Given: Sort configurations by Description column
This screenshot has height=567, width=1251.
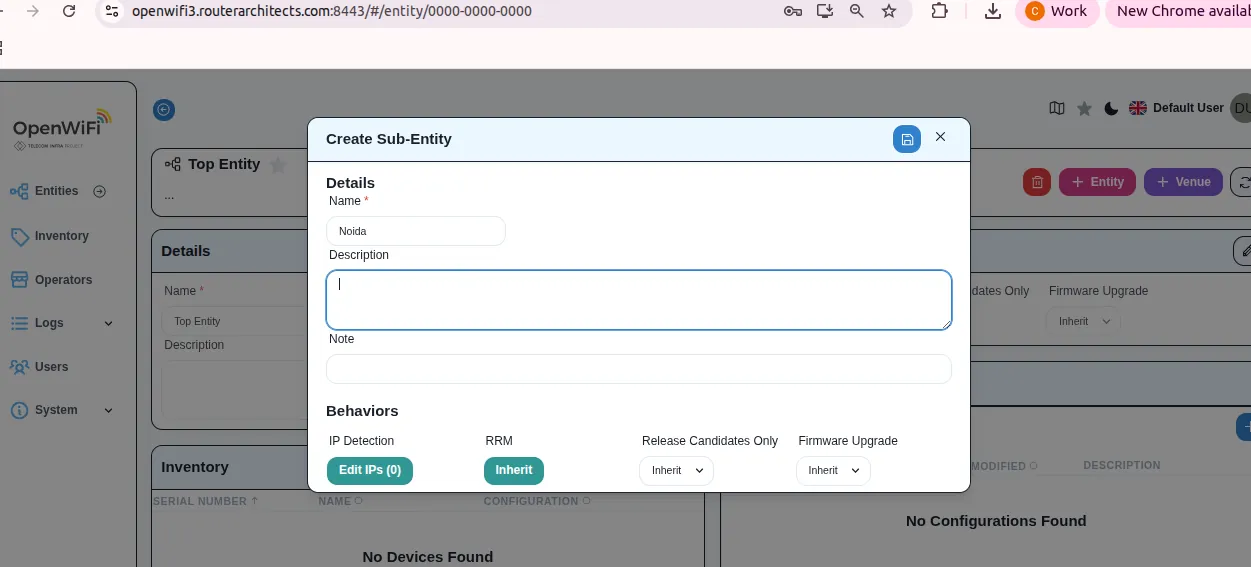Looking at the screenshot, I should [x=1122, y=465].
